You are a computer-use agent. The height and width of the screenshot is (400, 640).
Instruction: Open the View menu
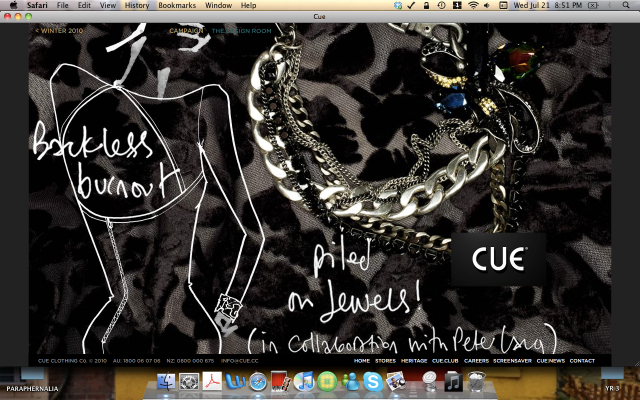[108, 5]
